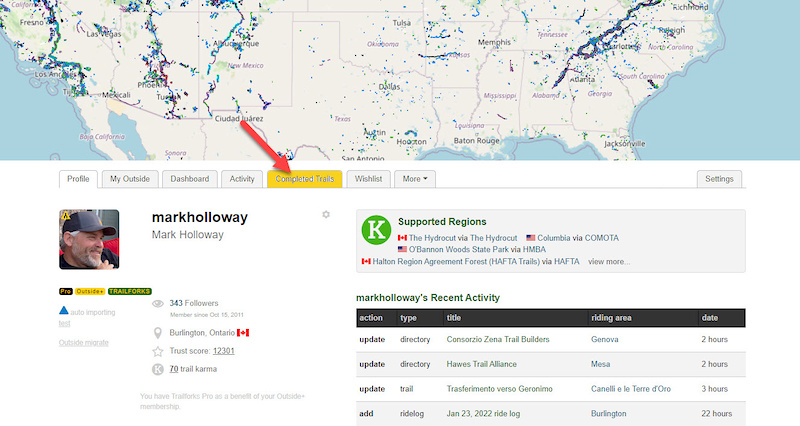Click the Canadian flag beside Halton Region

point(366,261)
